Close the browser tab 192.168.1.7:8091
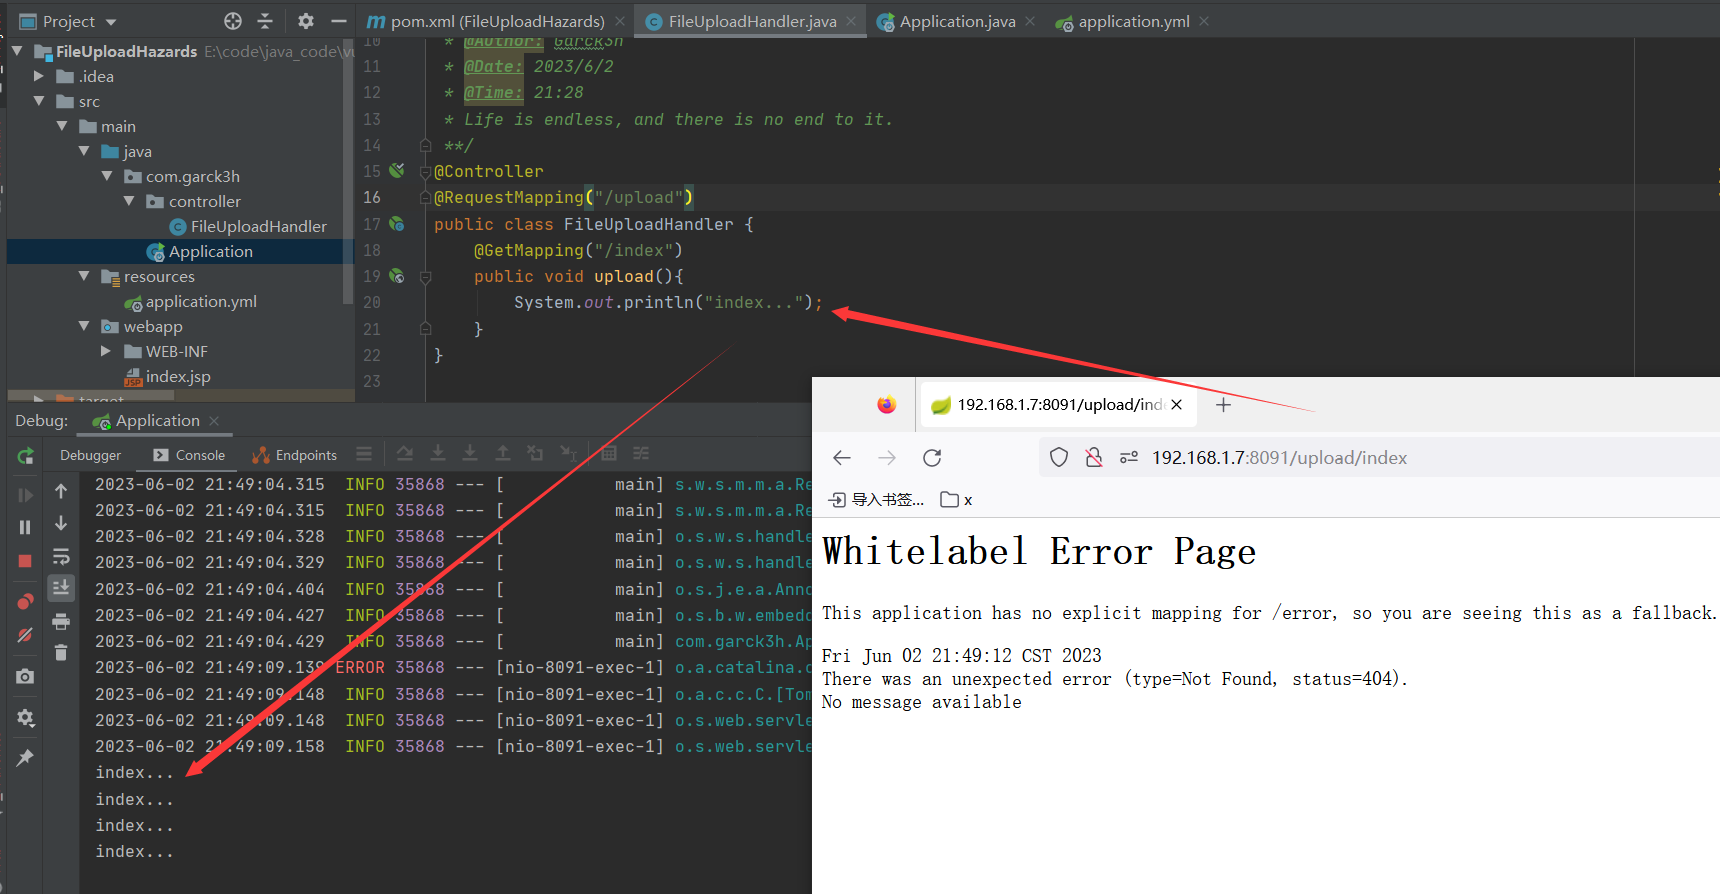 [x=1177, y=405]
